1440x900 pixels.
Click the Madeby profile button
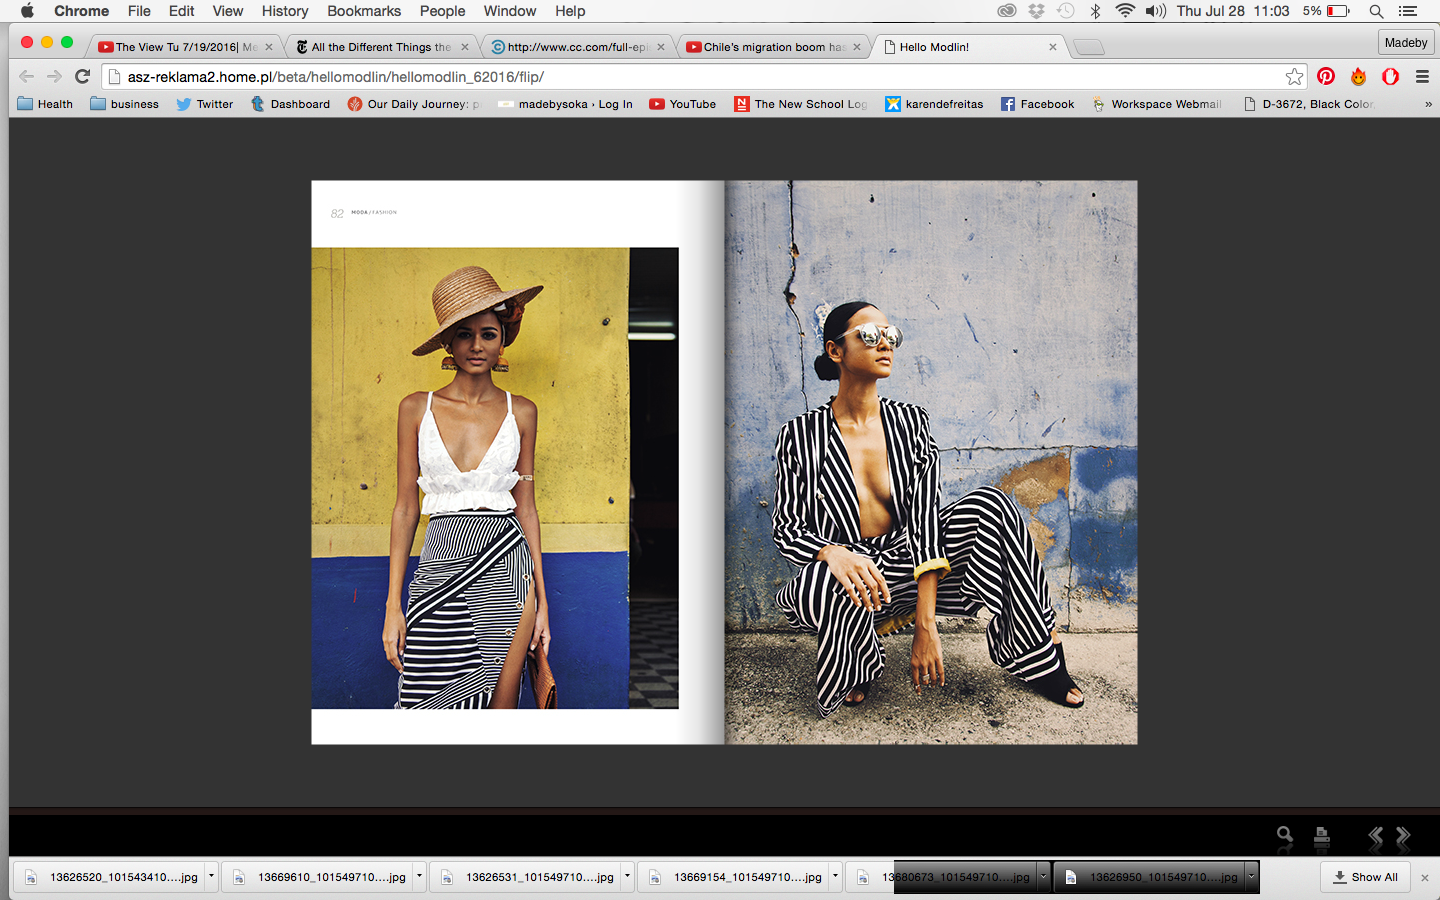pyautogui.click(x=1406, y=42)
